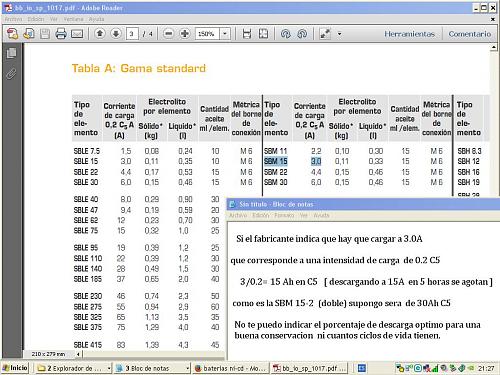Open the Comentario panel
Viewport: 500px width, 375px height.
[470, 34]
